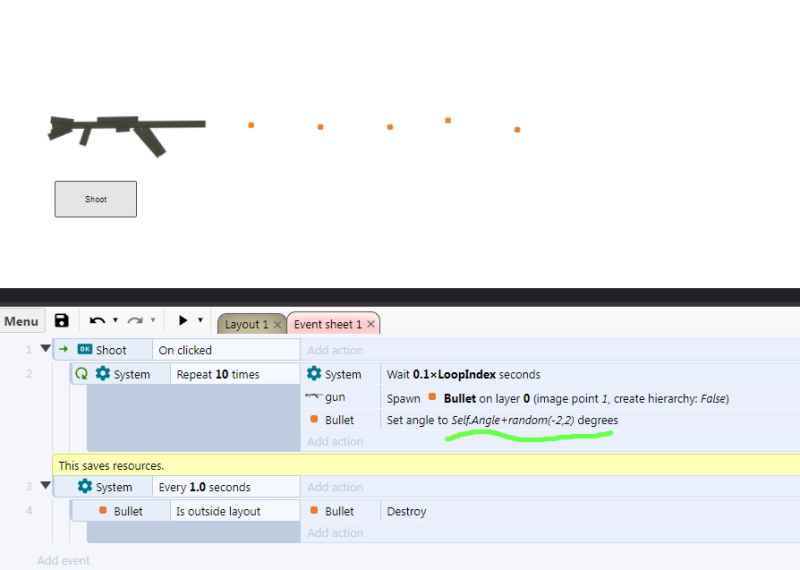Close the Event sheet 1 tab
Viewport: 800px width, 570px height.
point(371,324)
